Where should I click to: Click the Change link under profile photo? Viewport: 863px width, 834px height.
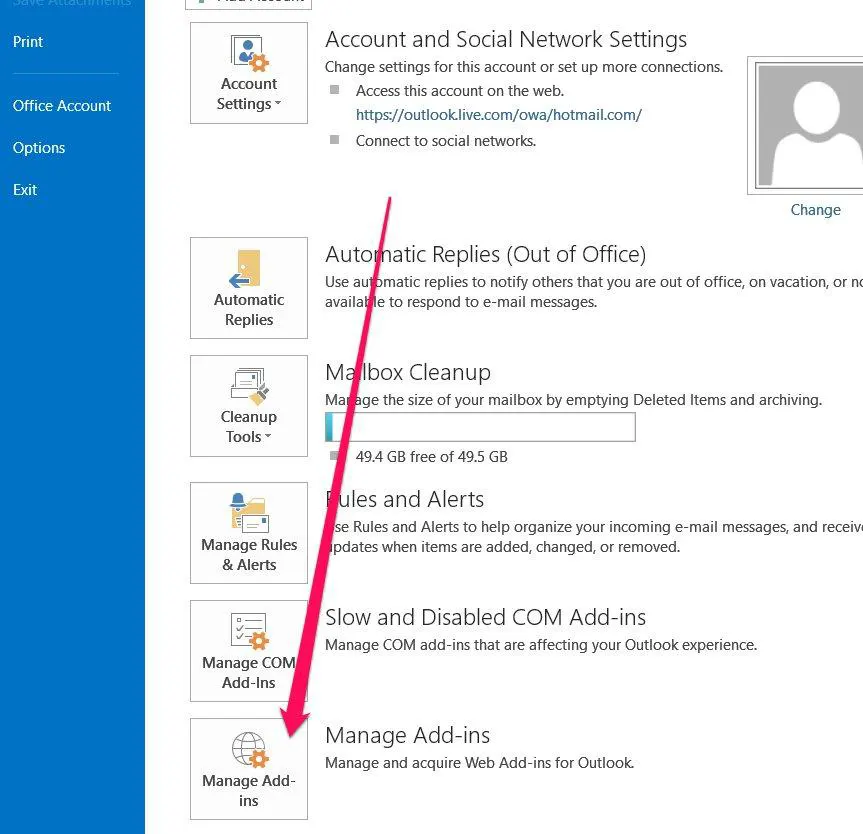[815, 210]
